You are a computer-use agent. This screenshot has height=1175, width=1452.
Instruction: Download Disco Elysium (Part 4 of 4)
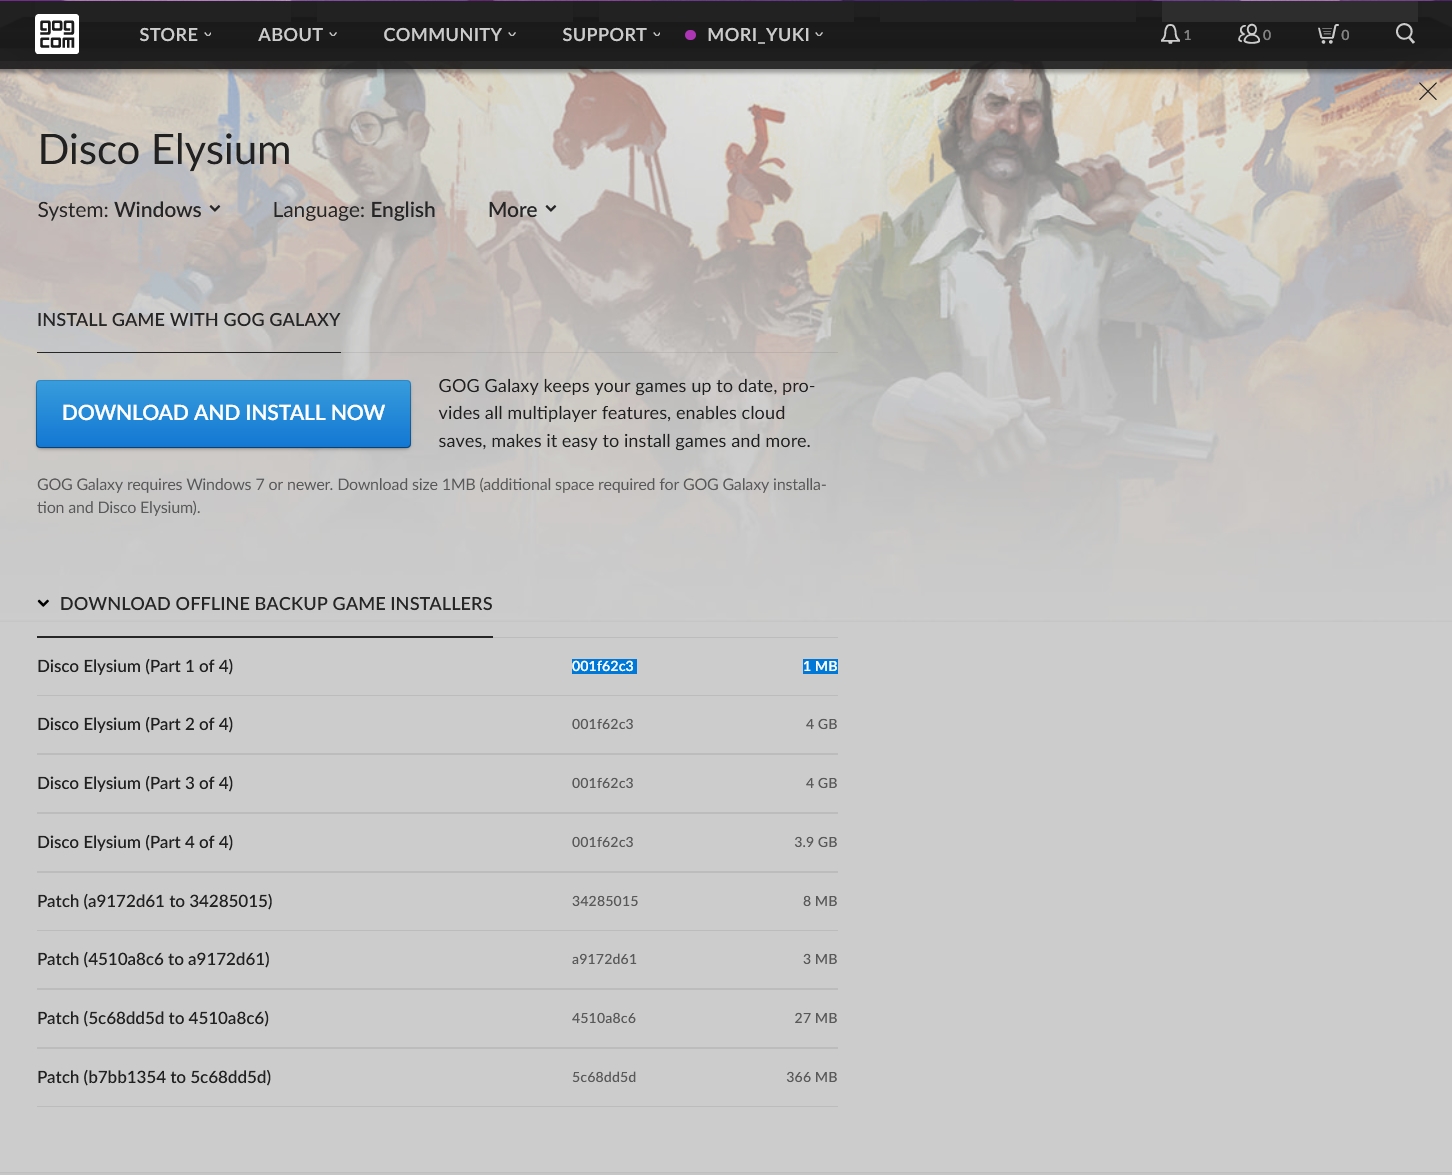(x=437, y=842)
